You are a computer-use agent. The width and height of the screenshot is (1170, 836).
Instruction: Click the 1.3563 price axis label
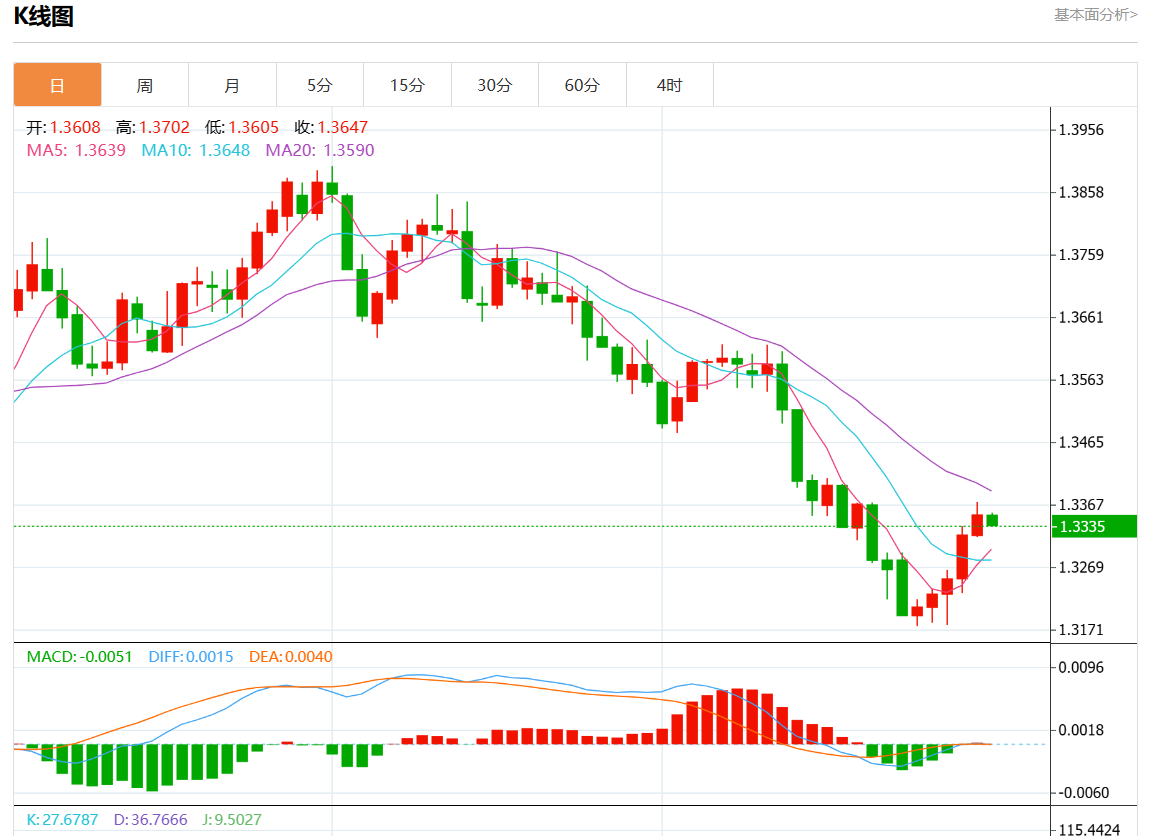(x=1081, y=380)
